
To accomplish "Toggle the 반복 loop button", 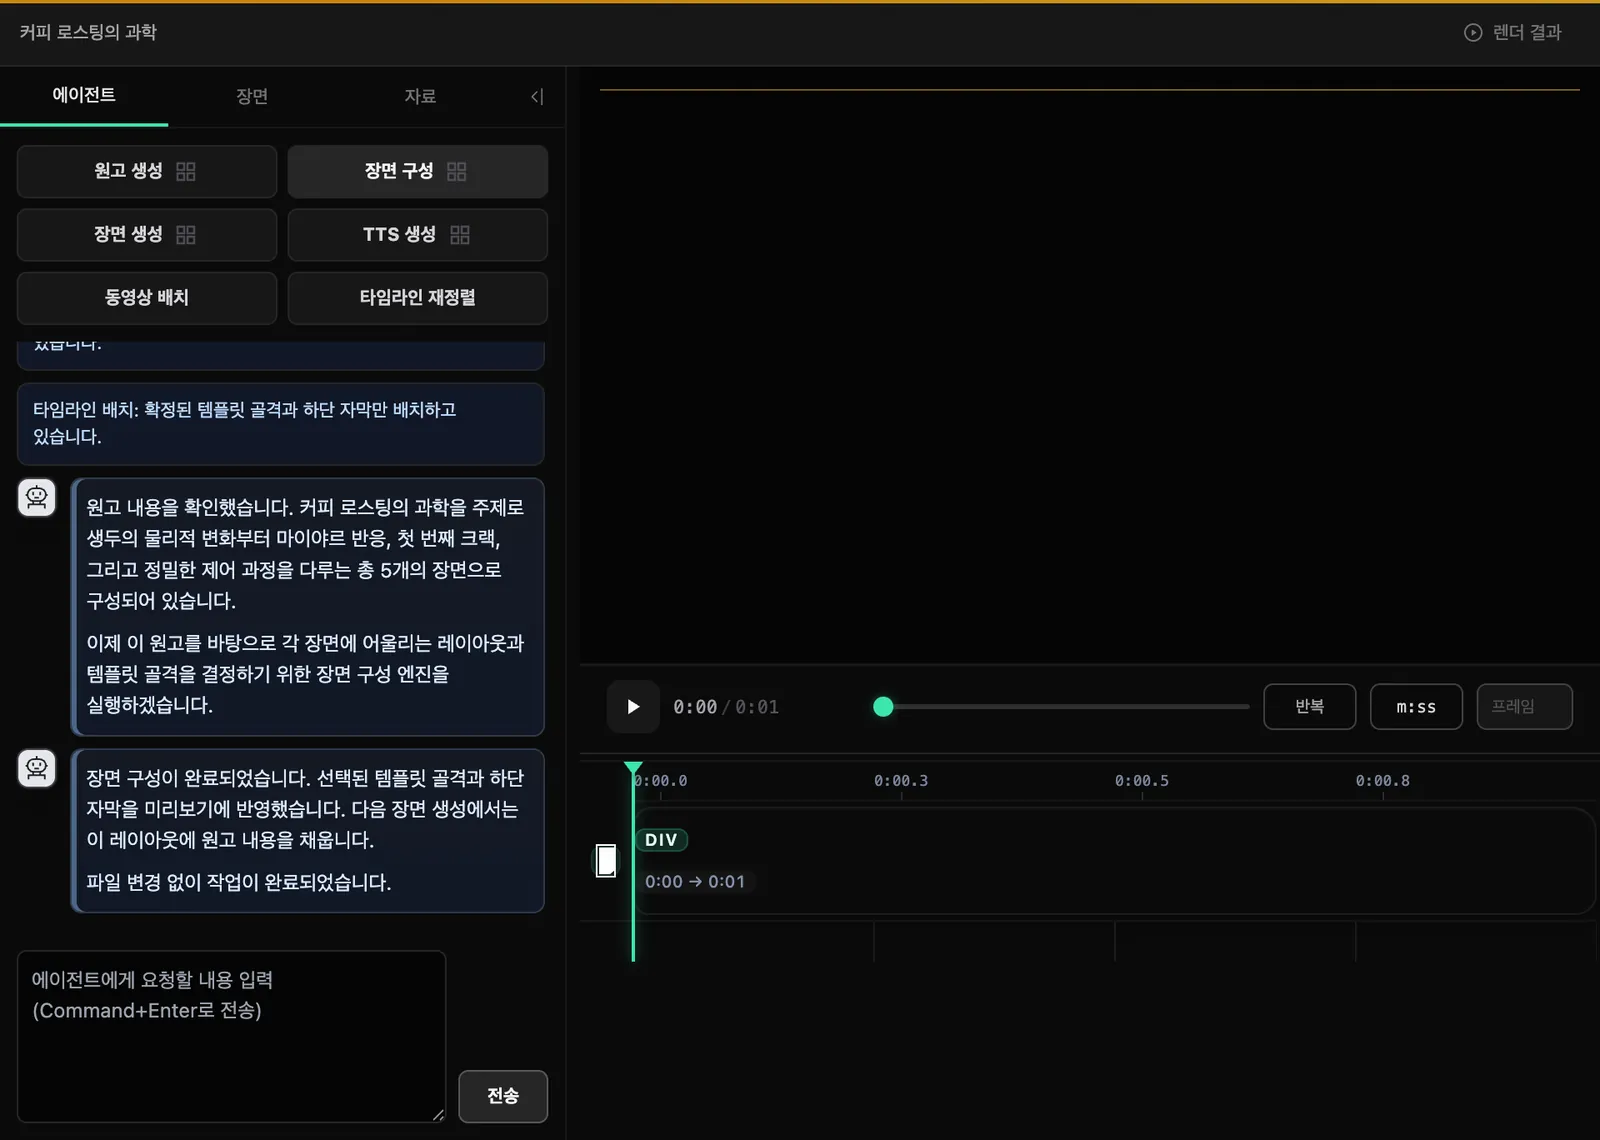I will coord(1310,707).
